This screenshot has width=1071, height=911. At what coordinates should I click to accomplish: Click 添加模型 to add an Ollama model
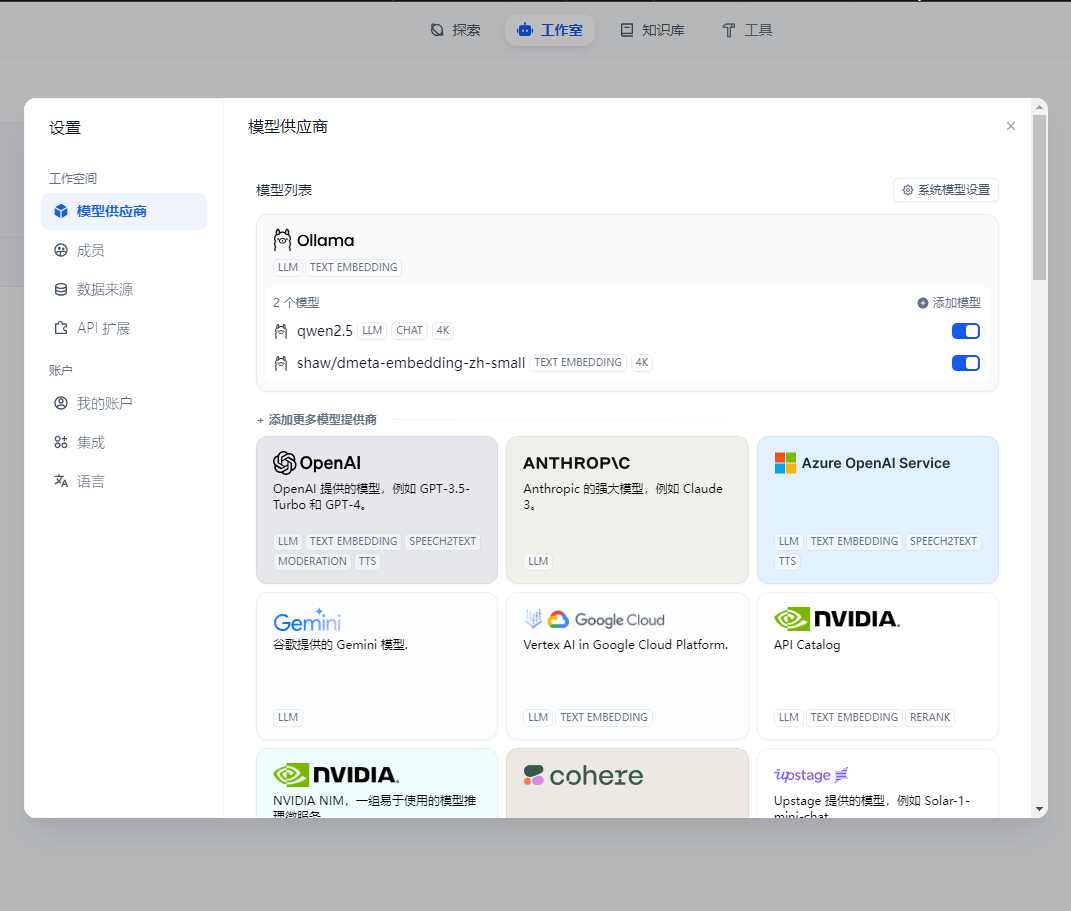pos(949,303)
